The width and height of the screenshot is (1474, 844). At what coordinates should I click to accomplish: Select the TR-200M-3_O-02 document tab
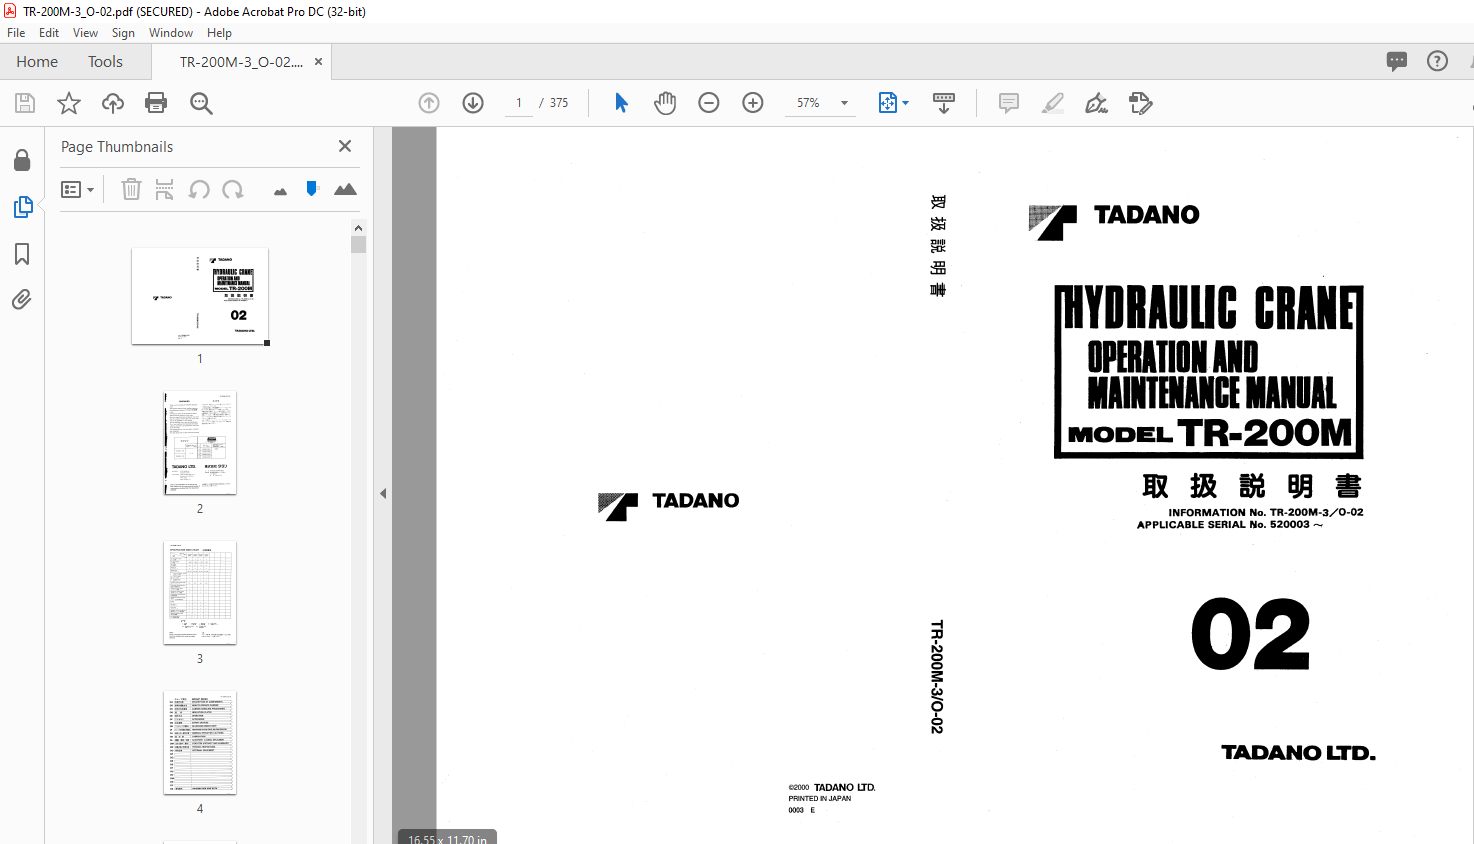pos(241,62)
